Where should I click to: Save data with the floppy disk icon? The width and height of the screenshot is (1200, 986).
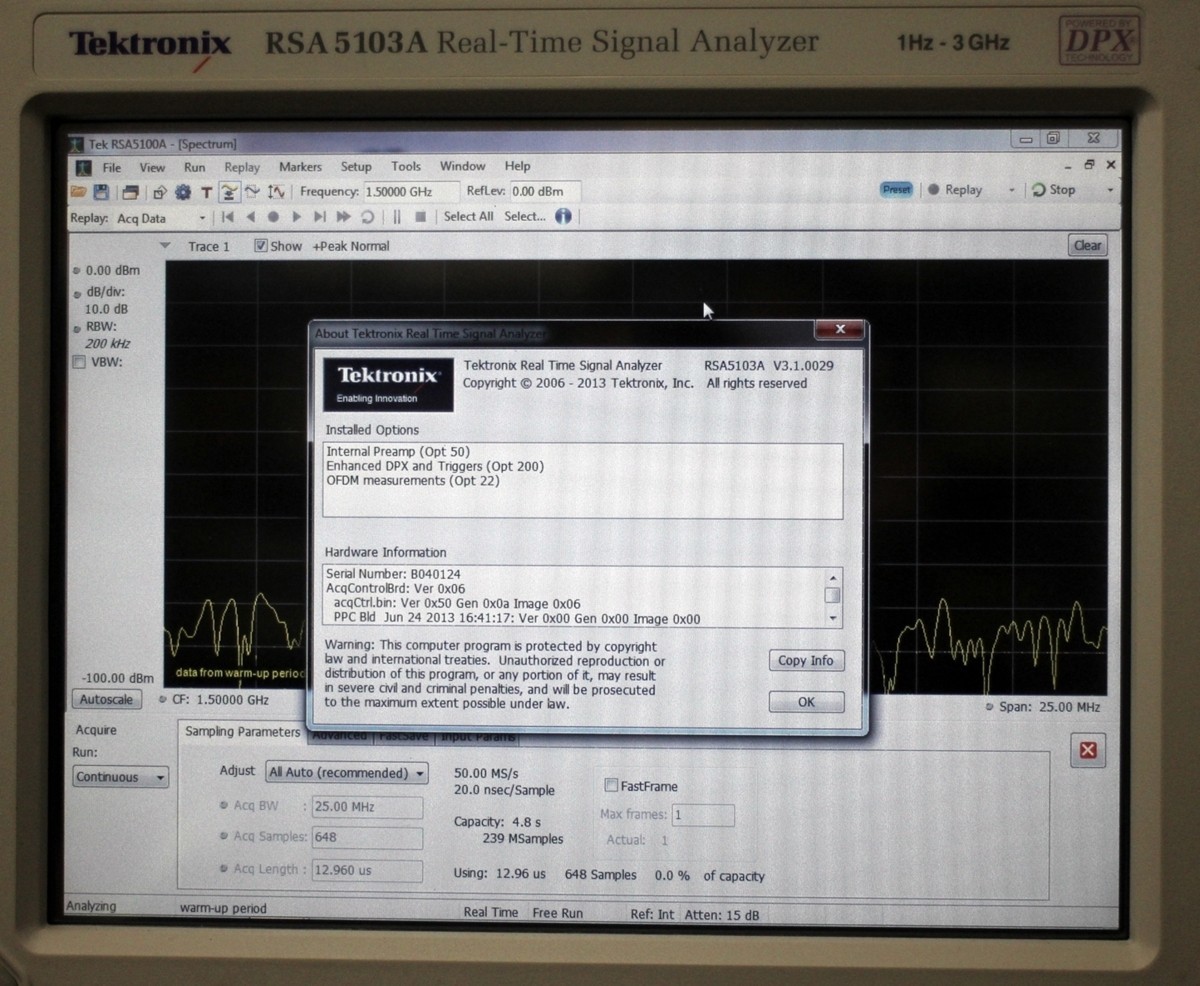pos(101,192)
